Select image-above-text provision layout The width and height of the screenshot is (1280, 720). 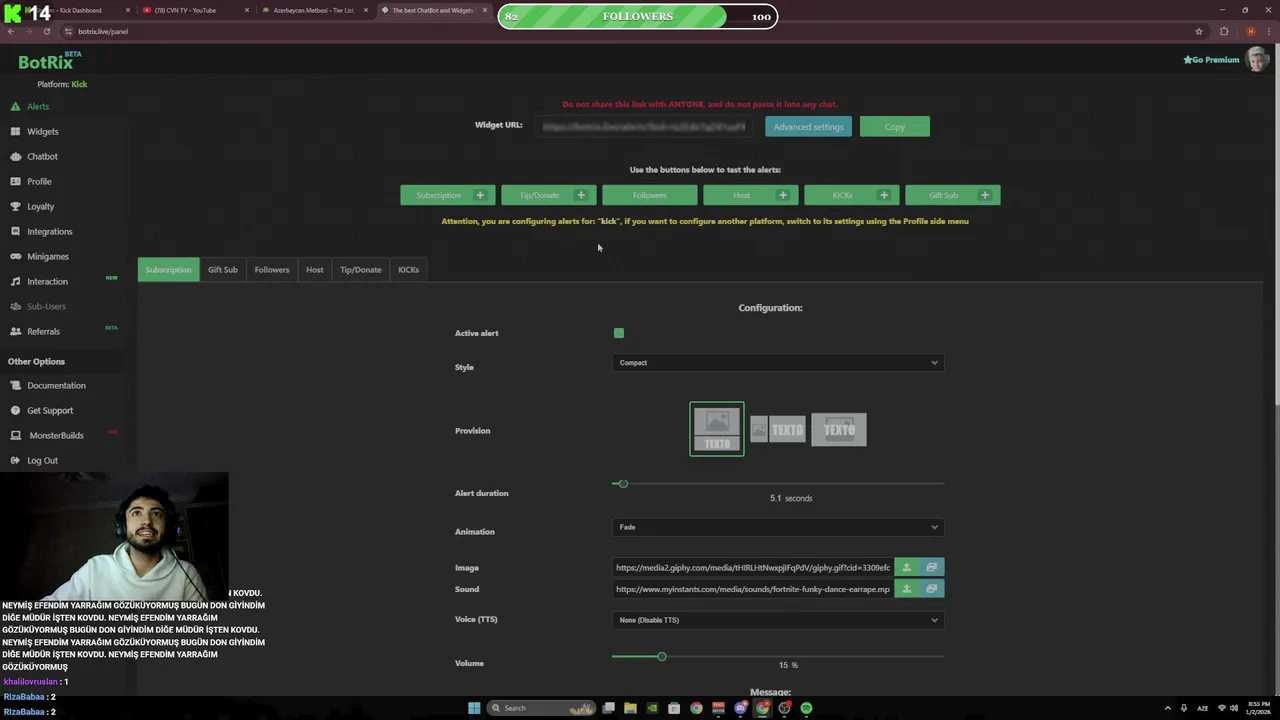717,429
